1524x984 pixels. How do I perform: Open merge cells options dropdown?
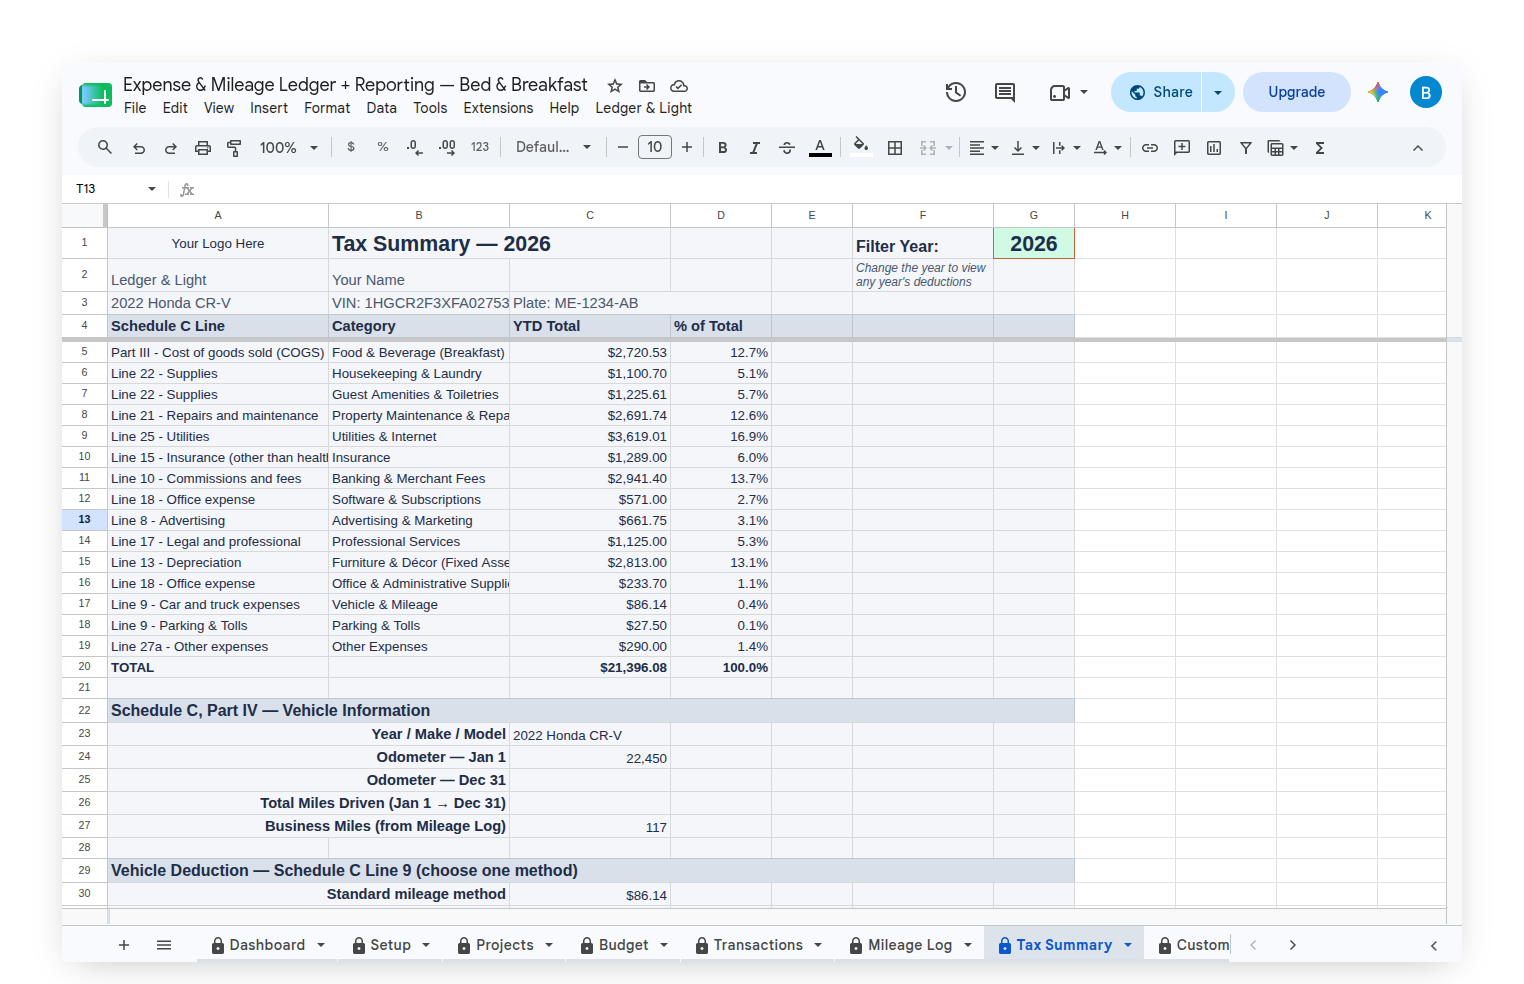(949, 148)
